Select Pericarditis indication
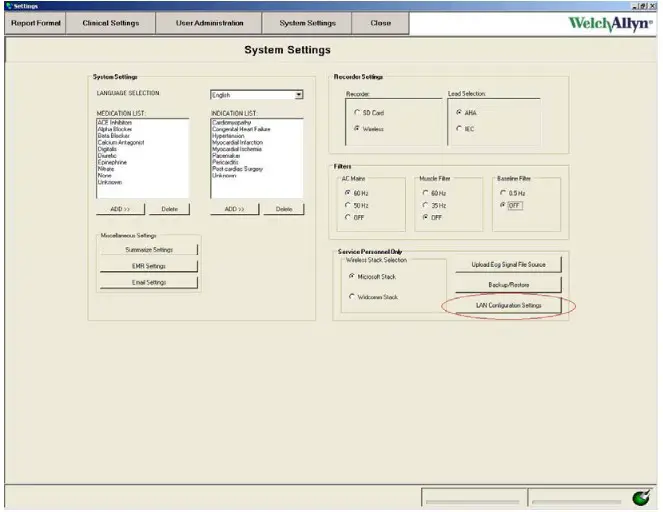 click(x=225, y=162)
